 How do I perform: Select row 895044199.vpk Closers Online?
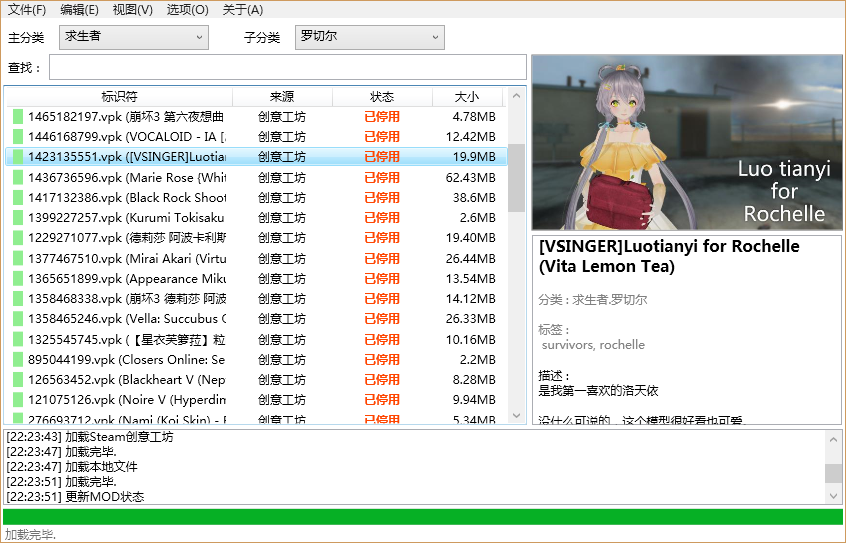click(x=256, y=359)
